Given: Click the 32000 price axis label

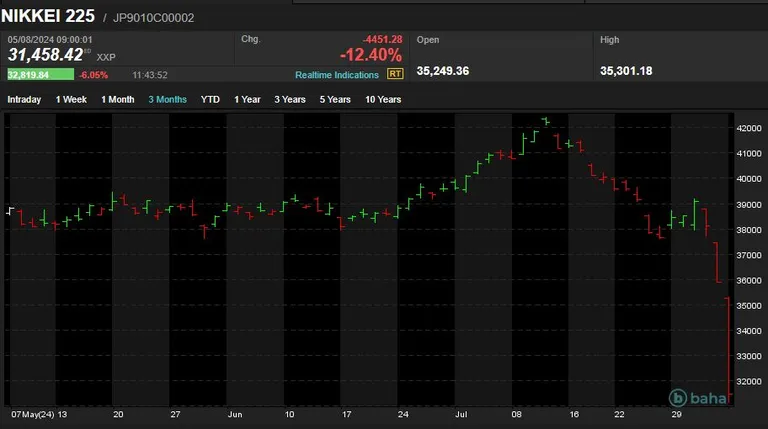Looking at the screenshot, I should click(x=749, y=381).
